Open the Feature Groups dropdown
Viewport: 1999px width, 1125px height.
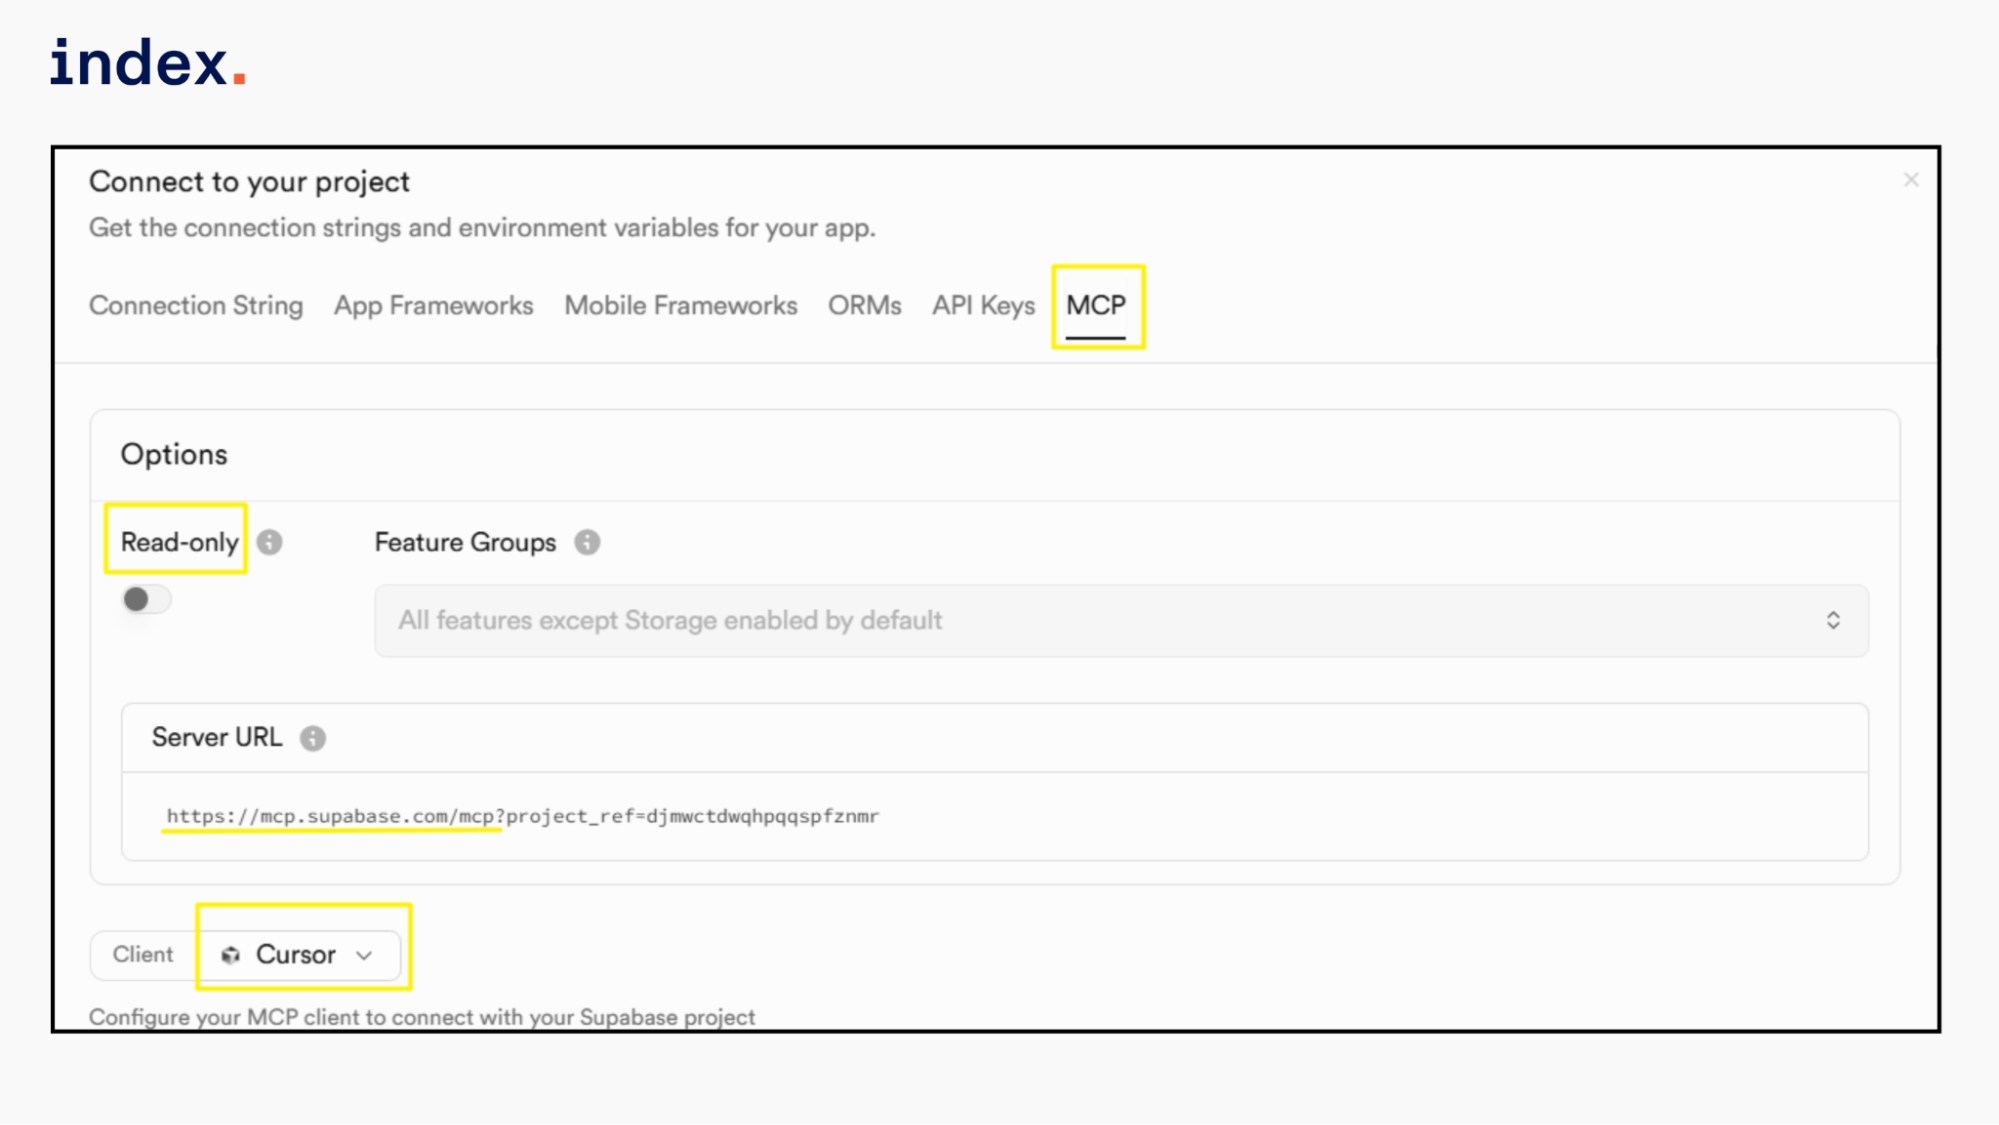click(x=1120, y=621)
